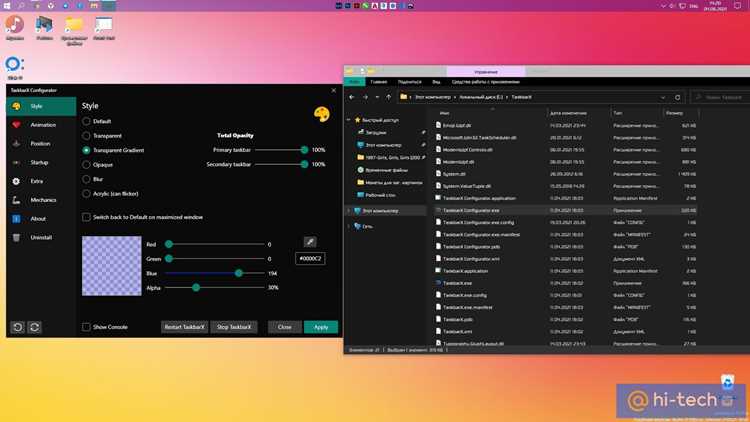Open the Position section in TaskbarX Configurator
This screenshot has width=750, height=422.
(41, 144)
